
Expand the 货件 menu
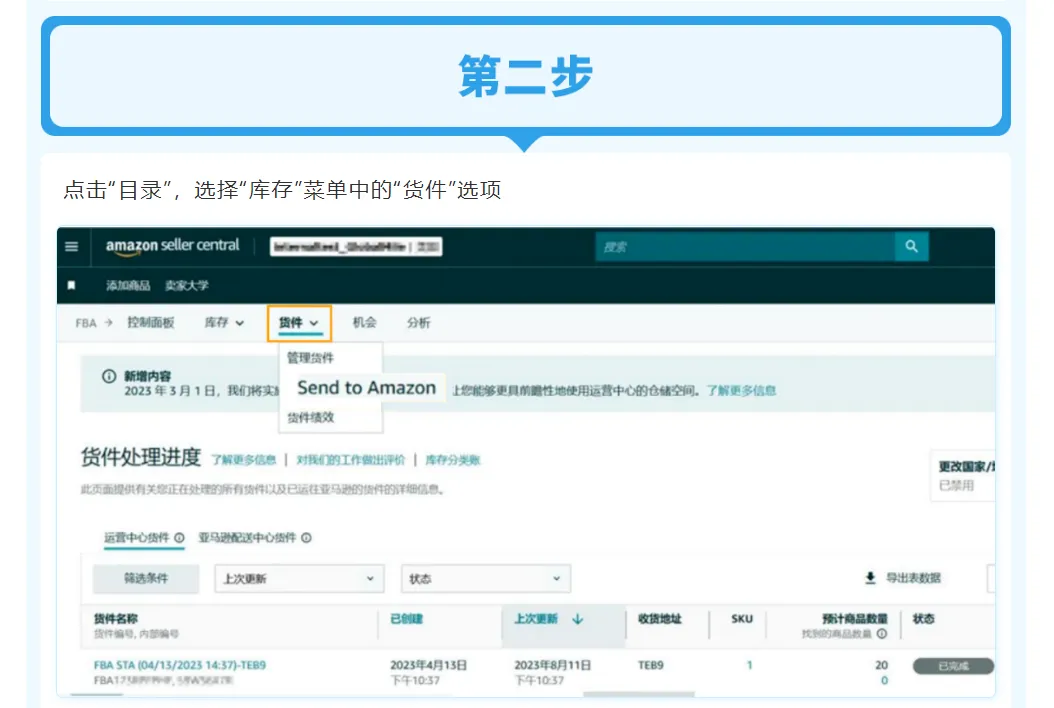click(299, 323)
